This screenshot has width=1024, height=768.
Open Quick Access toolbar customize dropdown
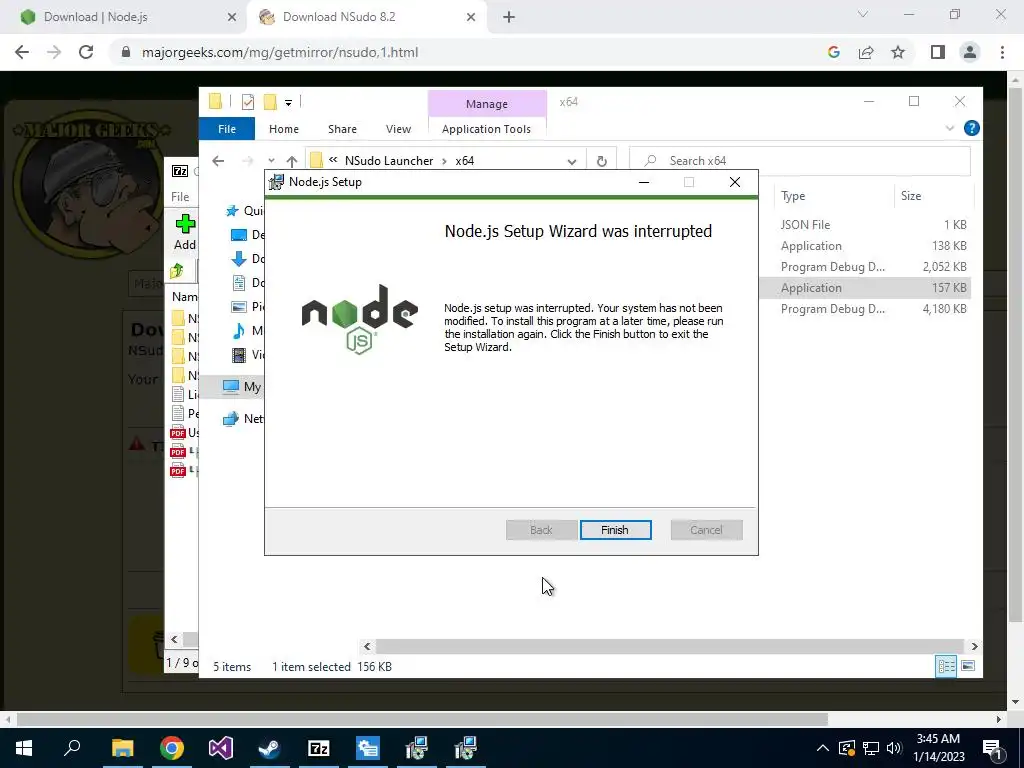(x=288, y=103)
